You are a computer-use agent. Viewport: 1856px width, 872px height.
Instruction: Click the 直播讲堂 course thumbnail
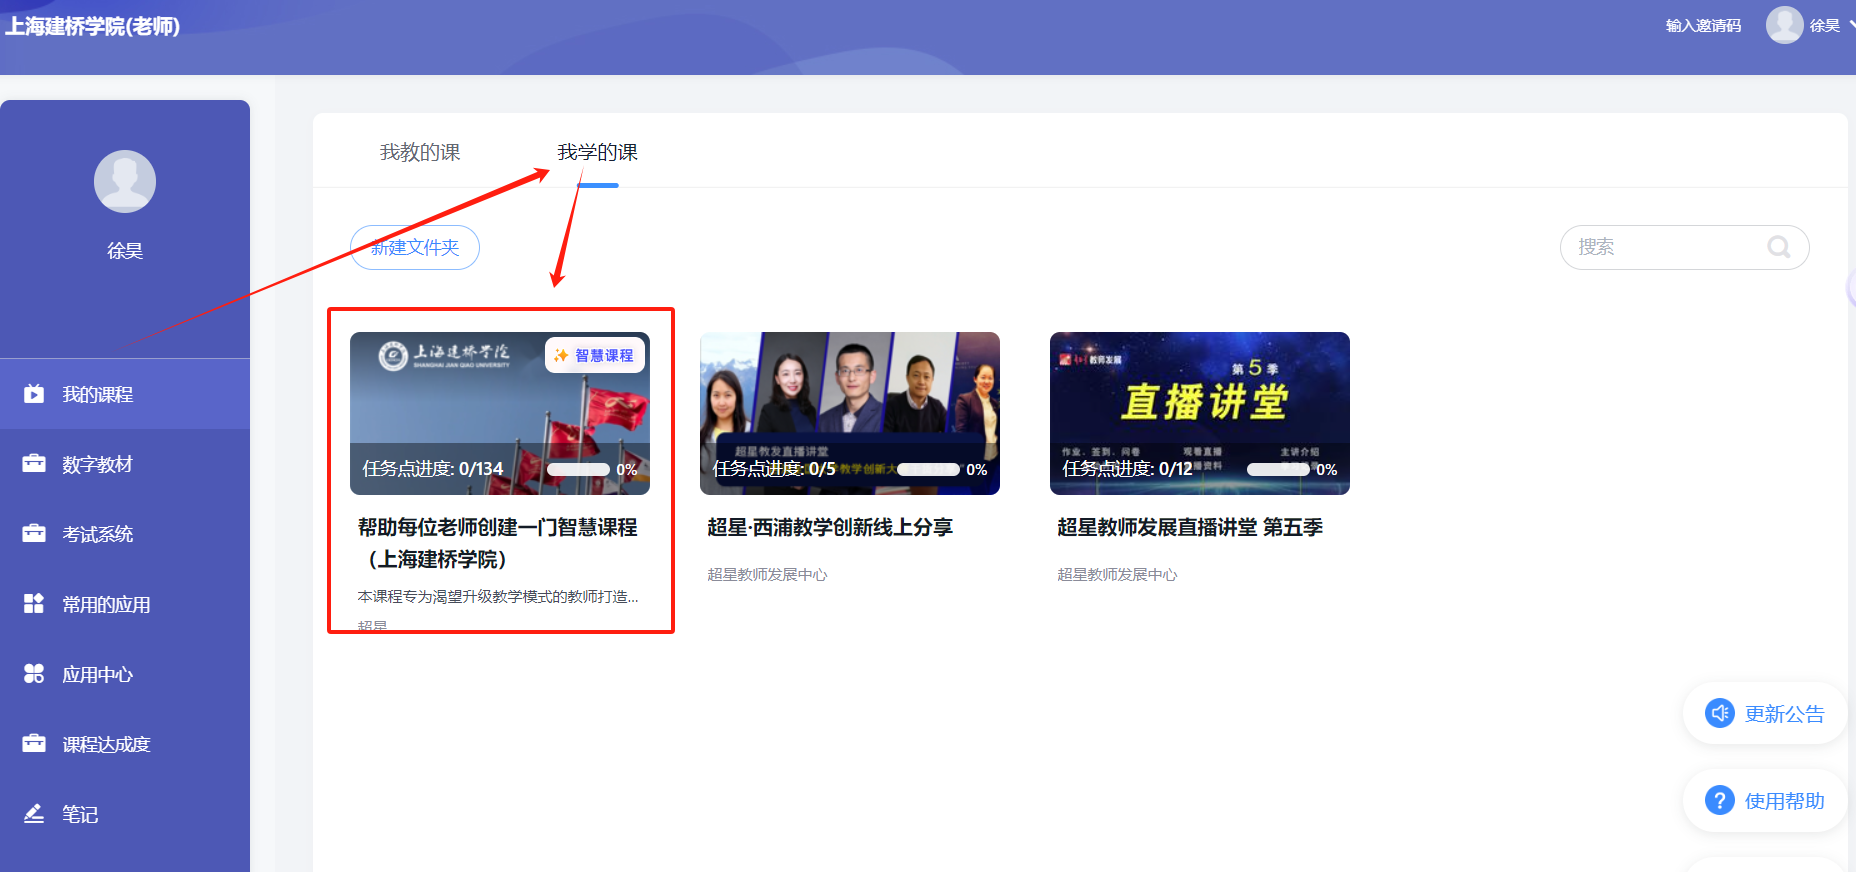[1199, 413]
